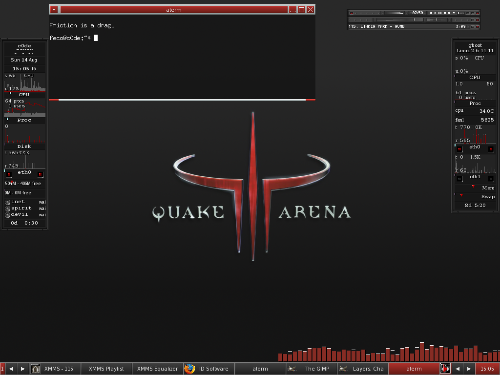Click the Swap meter in the right gkrellm
500x375 pixels.
pos(475,197)
